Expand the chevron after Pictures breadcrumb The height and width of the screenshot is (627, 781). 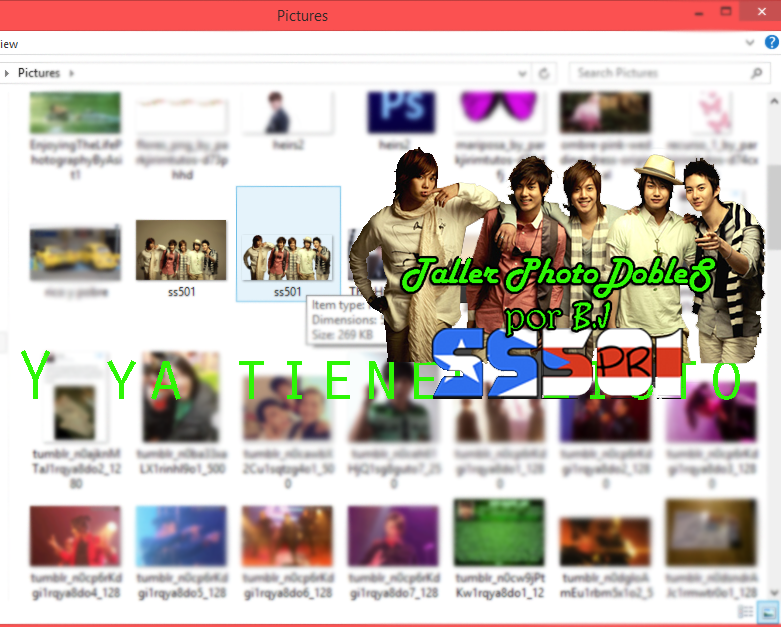71,73
